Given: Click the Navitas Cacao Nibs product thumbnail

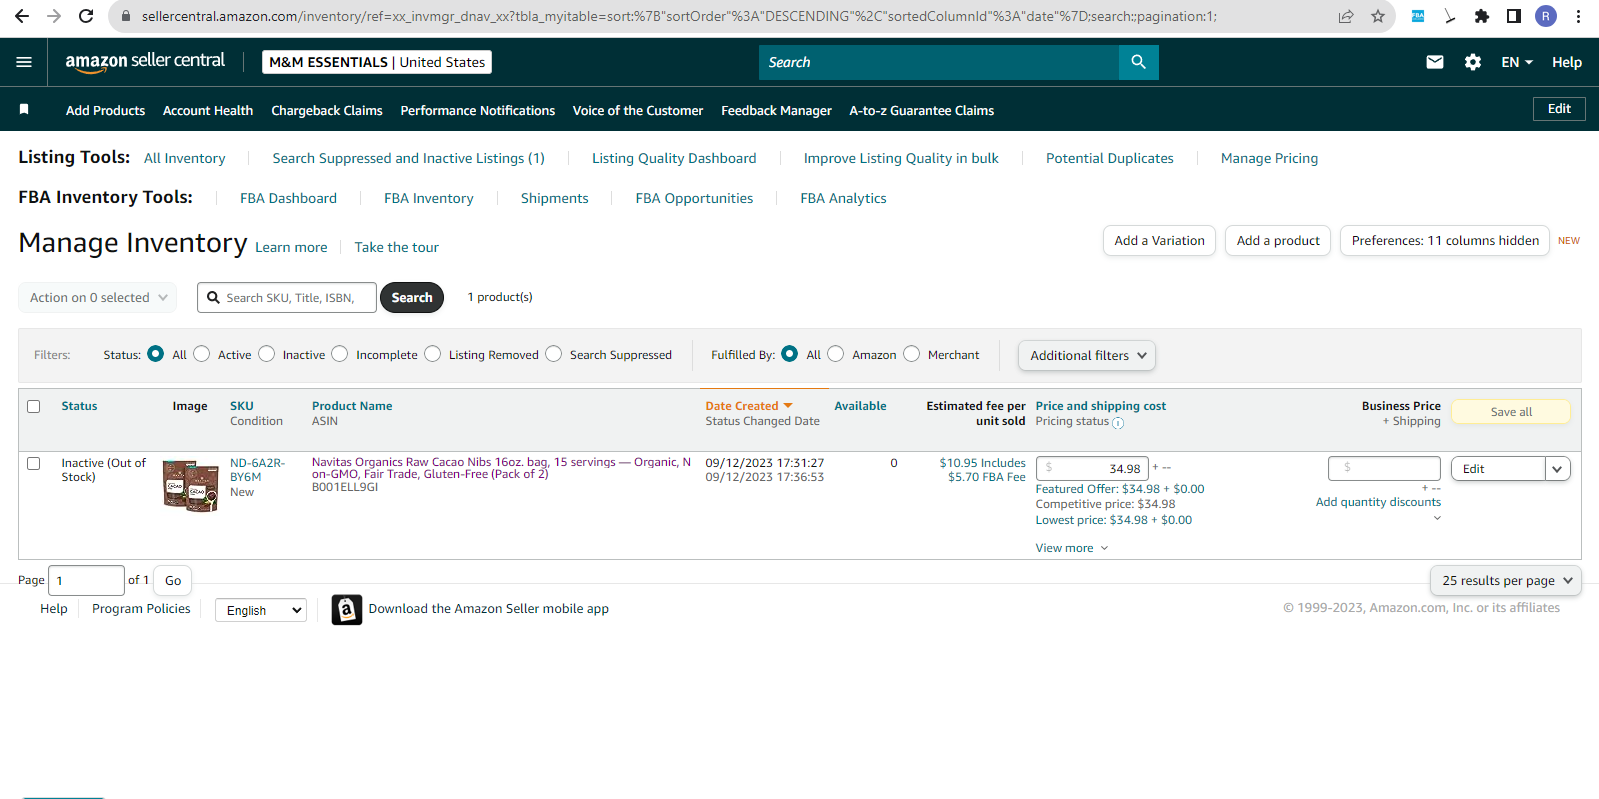Looking at the screenshot, I should pyautogui.click(x=191, y=486).
